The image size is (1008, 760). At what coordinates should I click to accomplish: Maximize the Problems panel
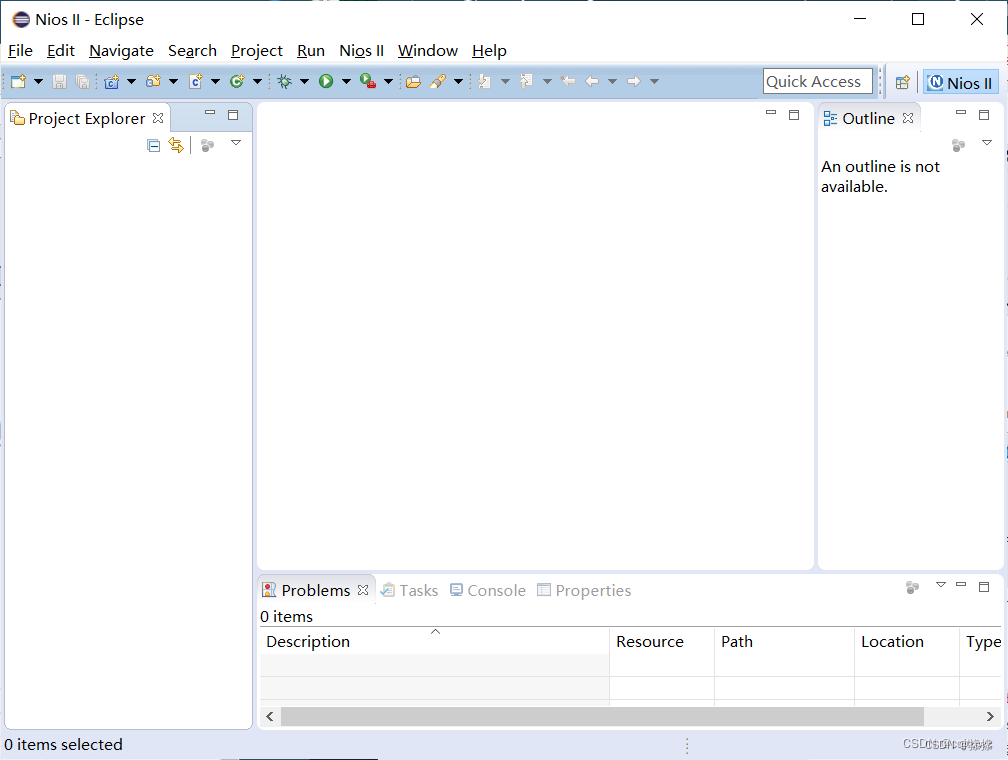coord(984,586)
